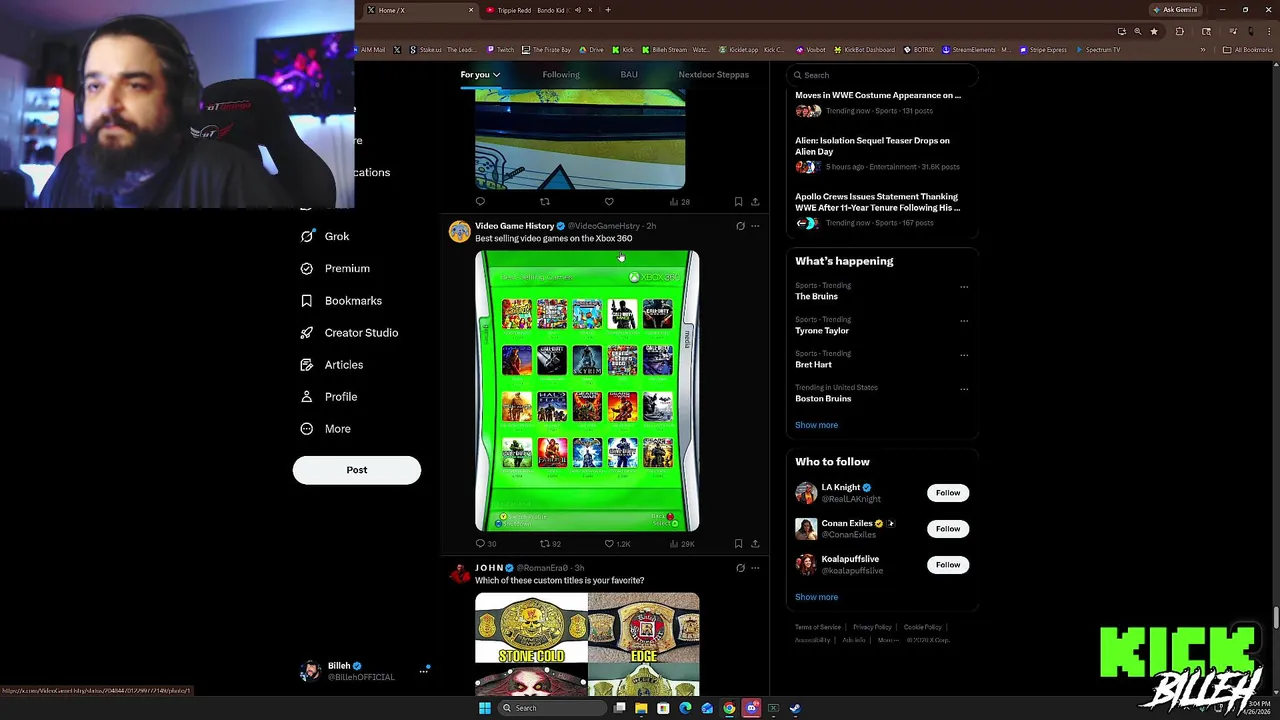Like the top post with 28 views

pos(609,202)
